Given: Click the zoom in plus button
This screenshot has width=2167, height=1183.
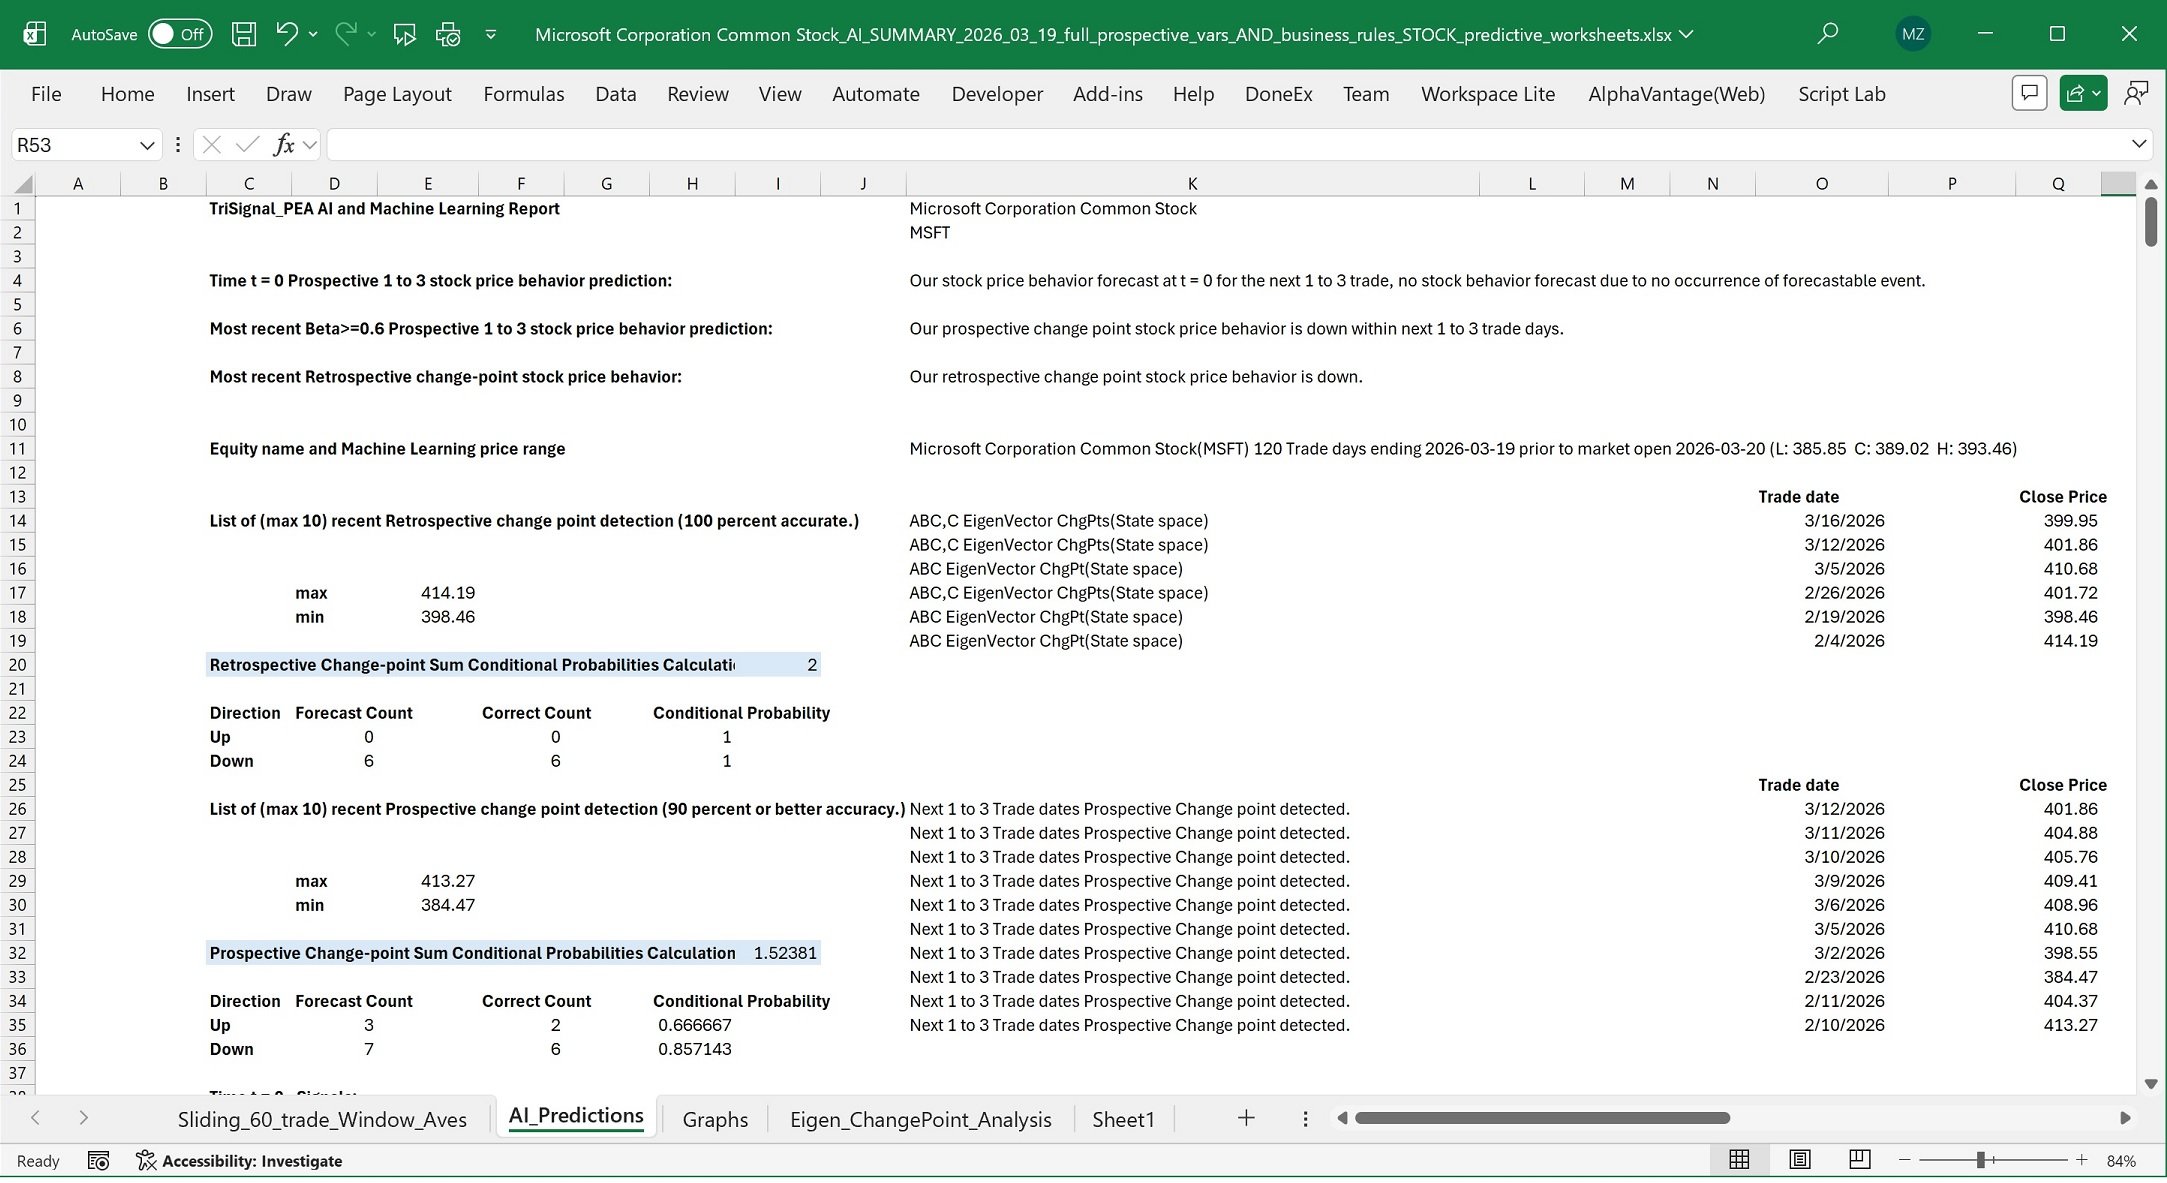Looking at the screenshot, I should pyautogui.click(x=2081, y=1160).
